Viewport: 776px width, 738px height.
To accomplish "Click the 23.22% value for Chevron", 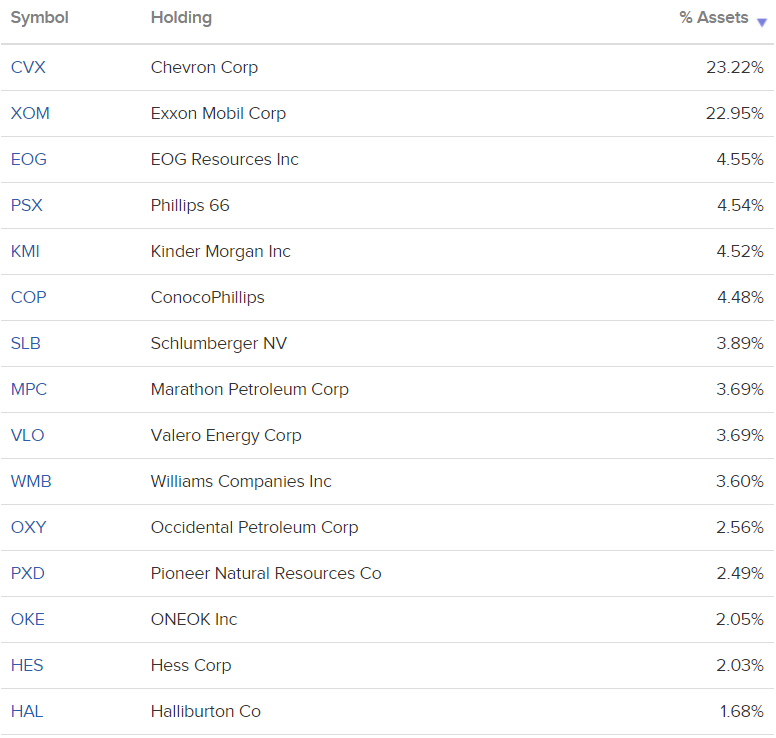I will (735, 67).
